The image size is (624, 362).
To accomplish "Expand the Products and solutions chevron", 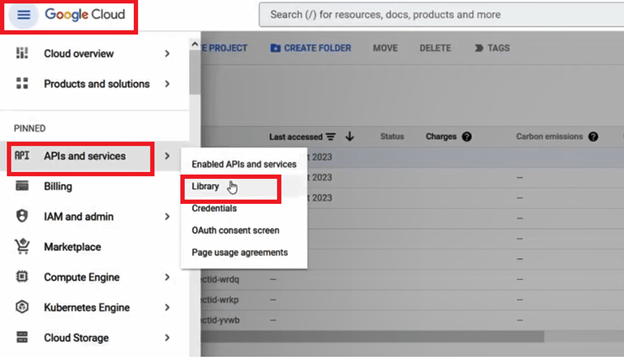I will tap(167, 84).
